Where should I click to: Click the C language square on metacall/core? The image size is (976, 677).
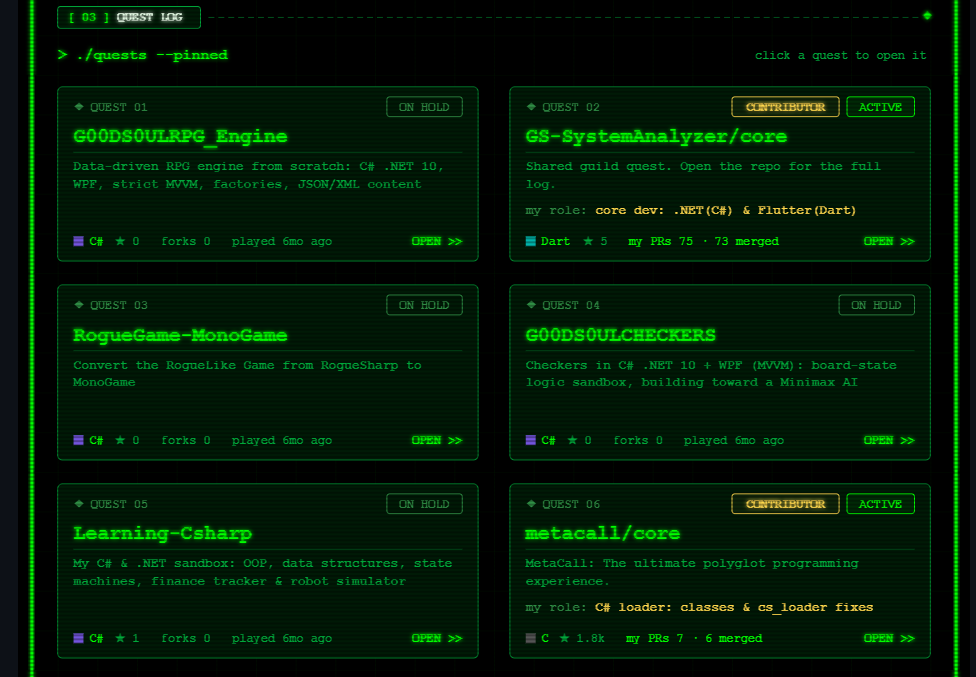[530, 638]
